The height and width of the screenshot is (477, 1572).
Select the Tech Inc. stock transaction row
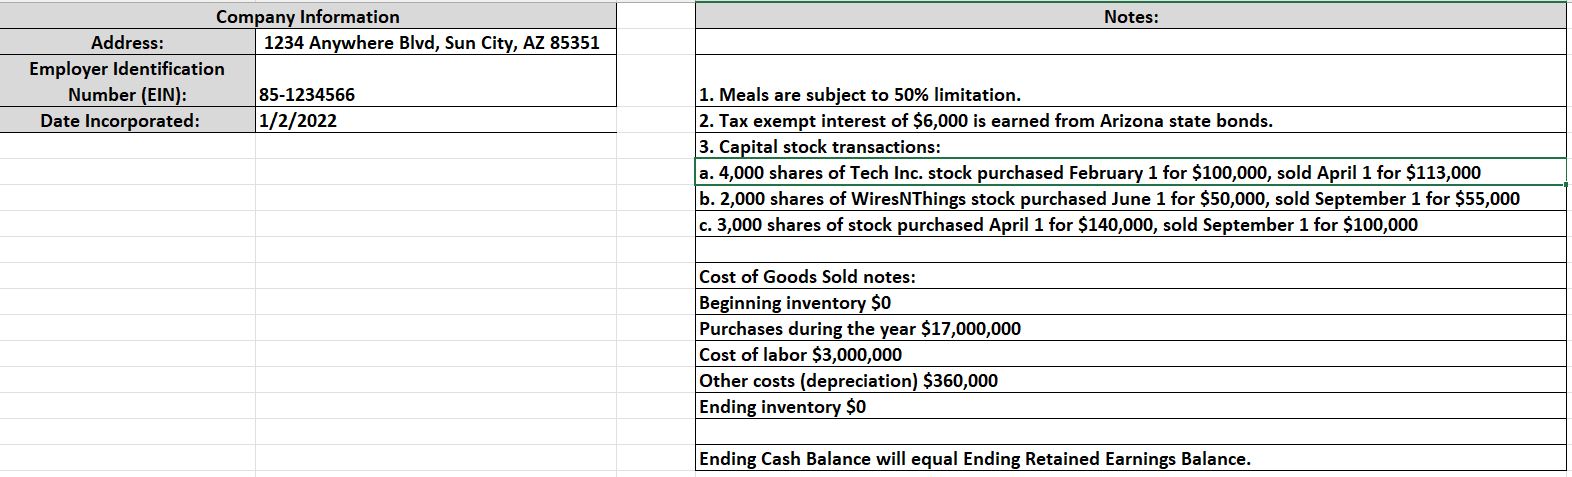1131,172
